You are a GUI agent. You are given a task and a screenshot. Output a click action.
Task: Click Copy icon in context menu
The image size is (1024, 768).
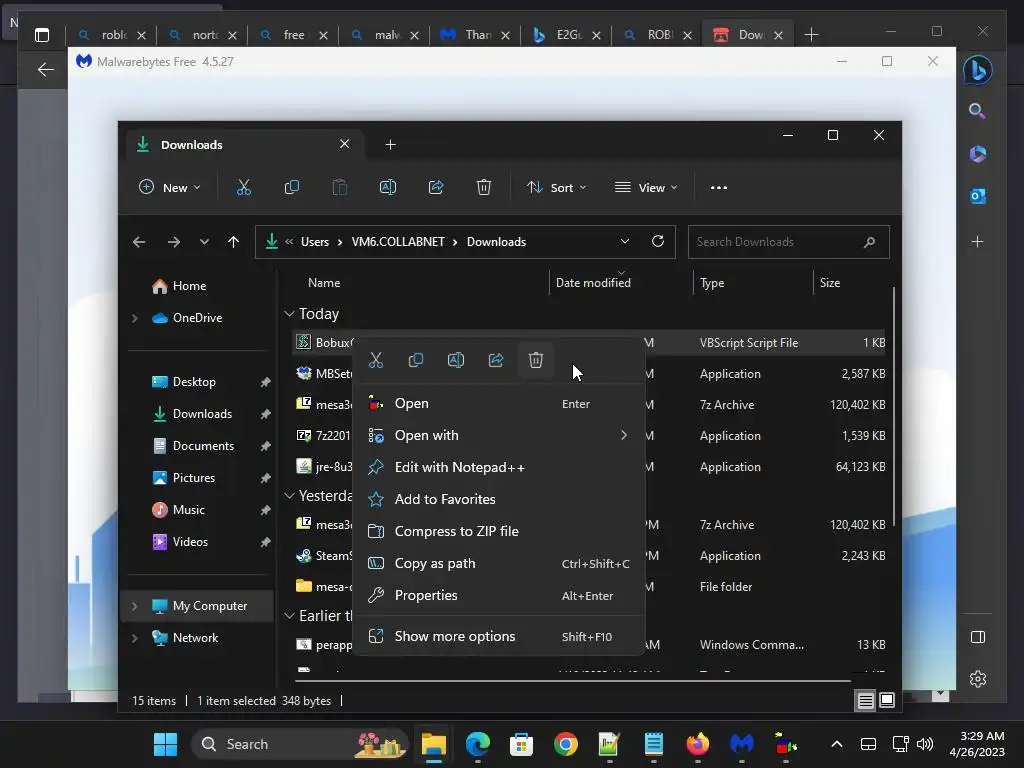(x=416, y=360)
